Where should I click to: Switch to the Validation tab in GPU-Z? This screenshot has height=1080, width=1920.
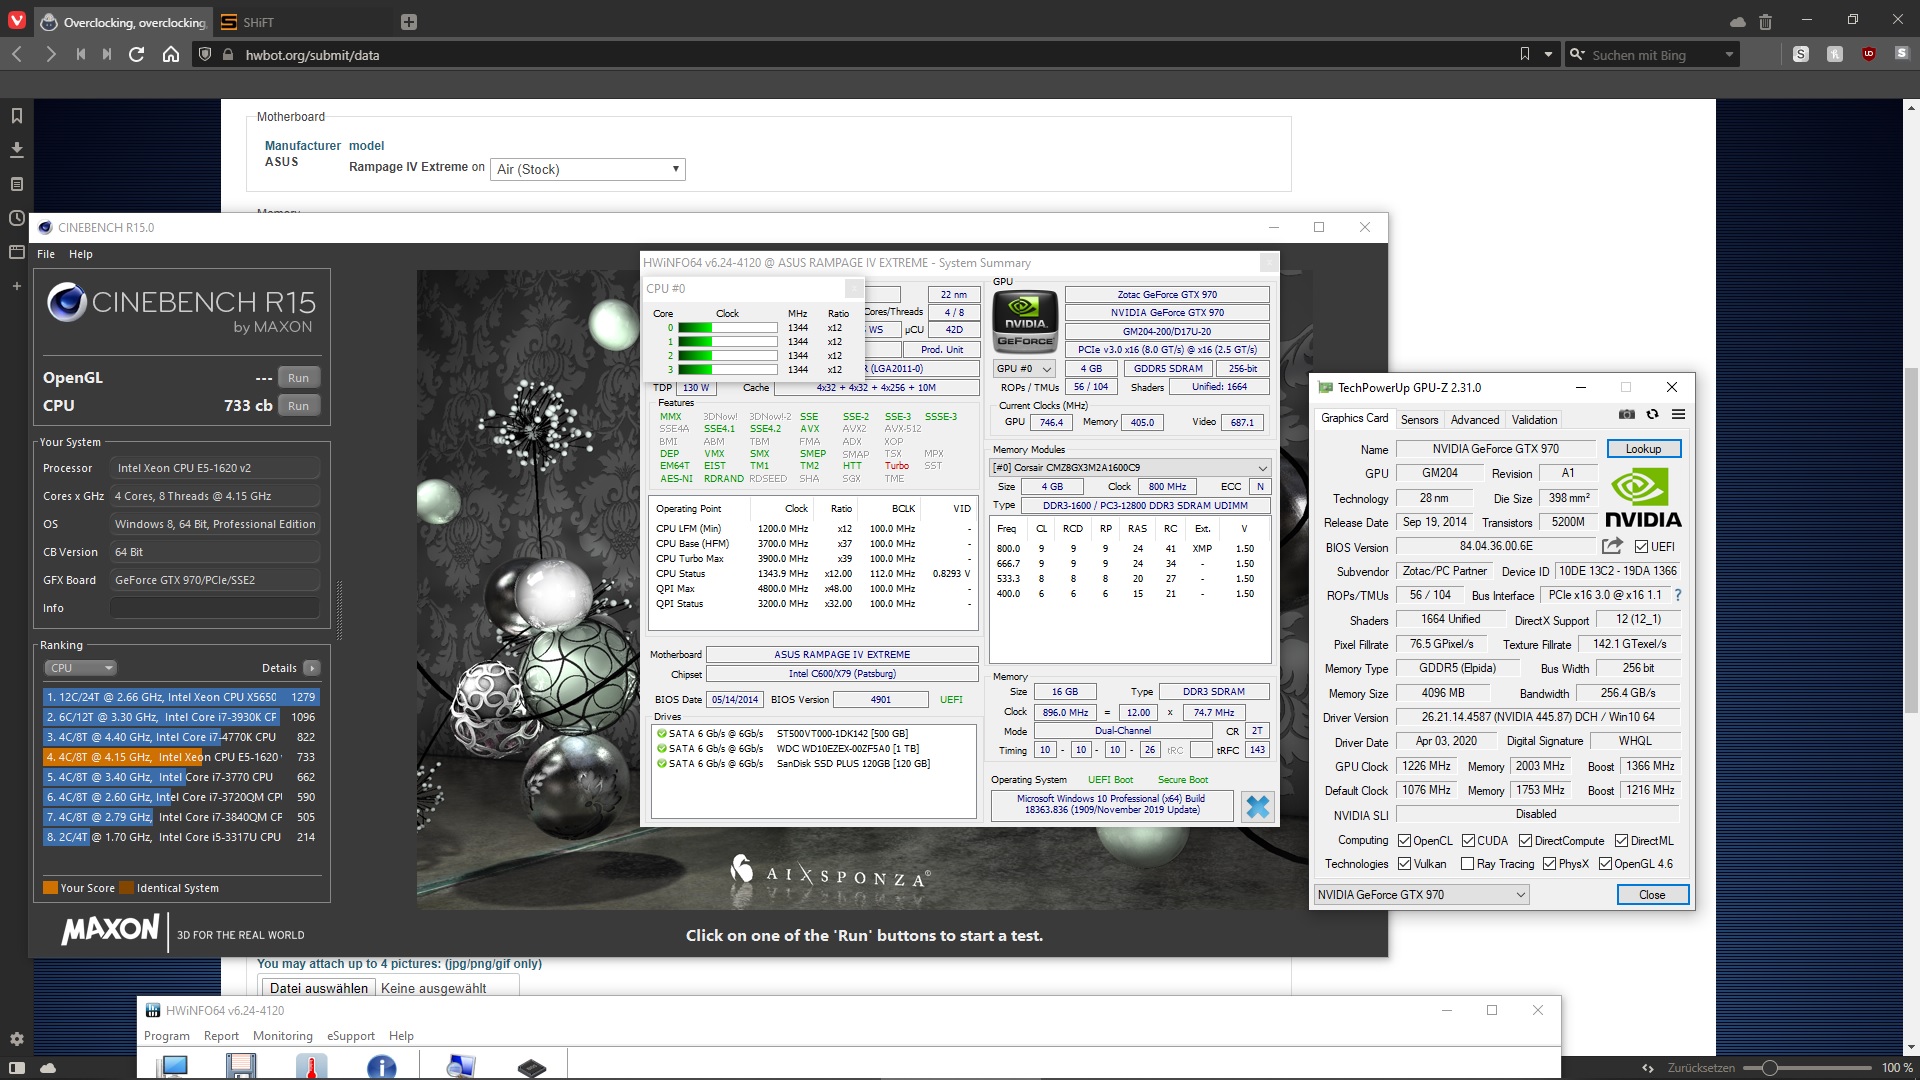(x=1534, y=420)
